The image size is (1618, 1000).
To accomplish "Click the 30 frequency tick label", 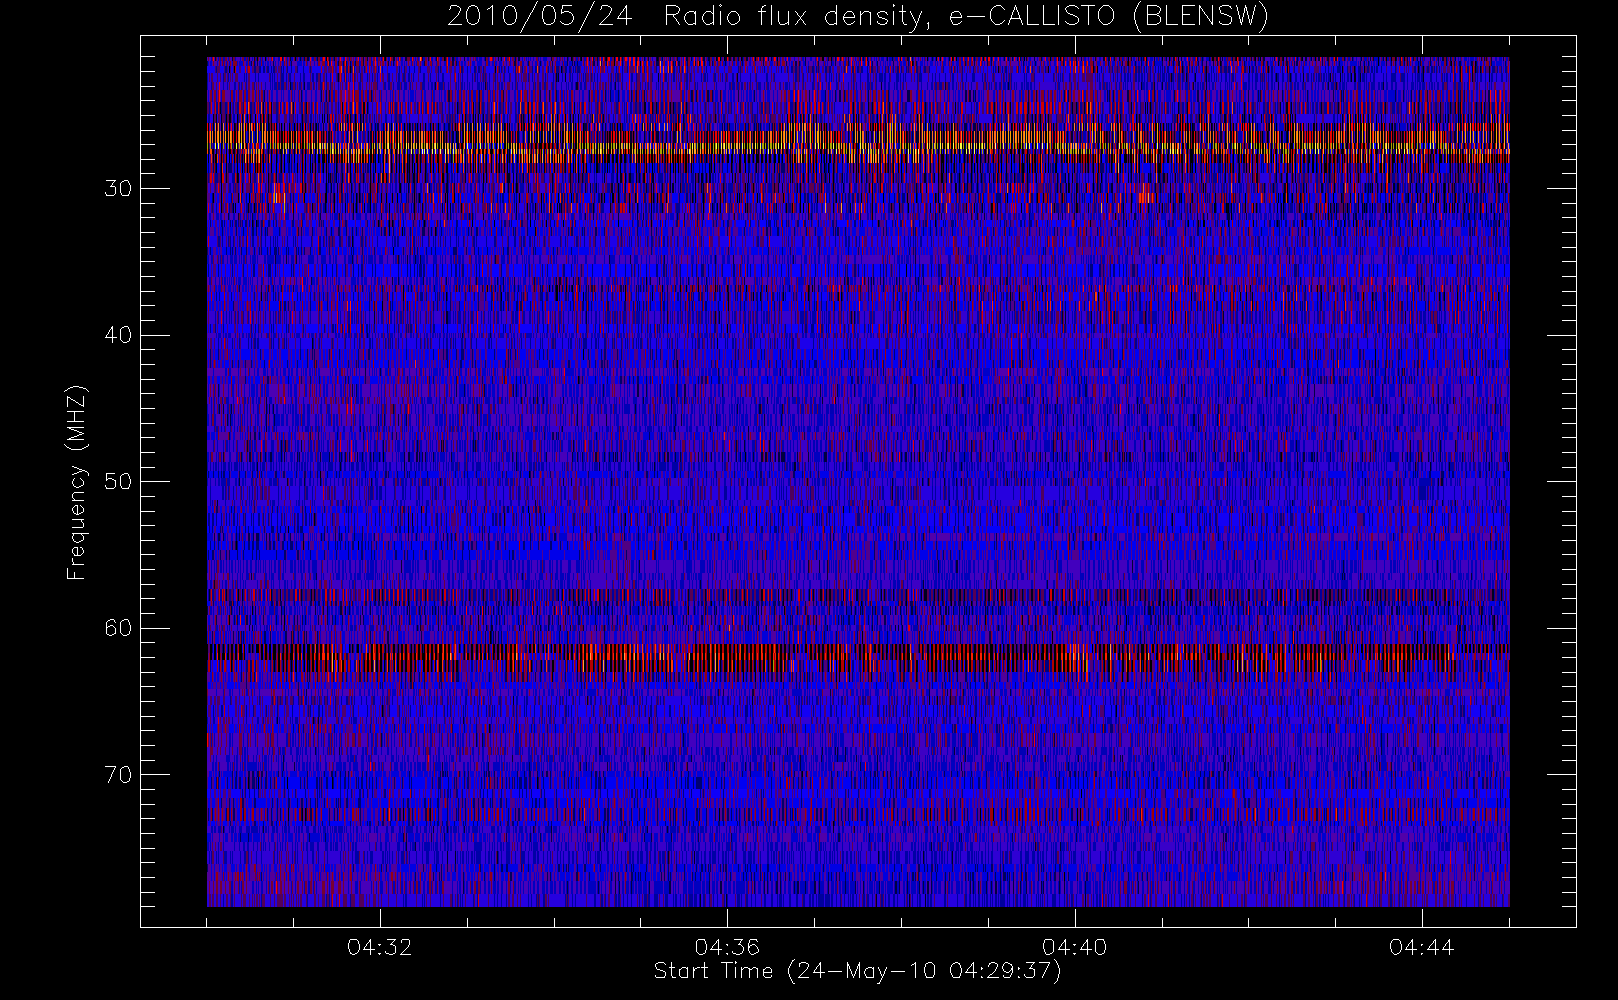I will pyautogui.click(x=118, y=189).
